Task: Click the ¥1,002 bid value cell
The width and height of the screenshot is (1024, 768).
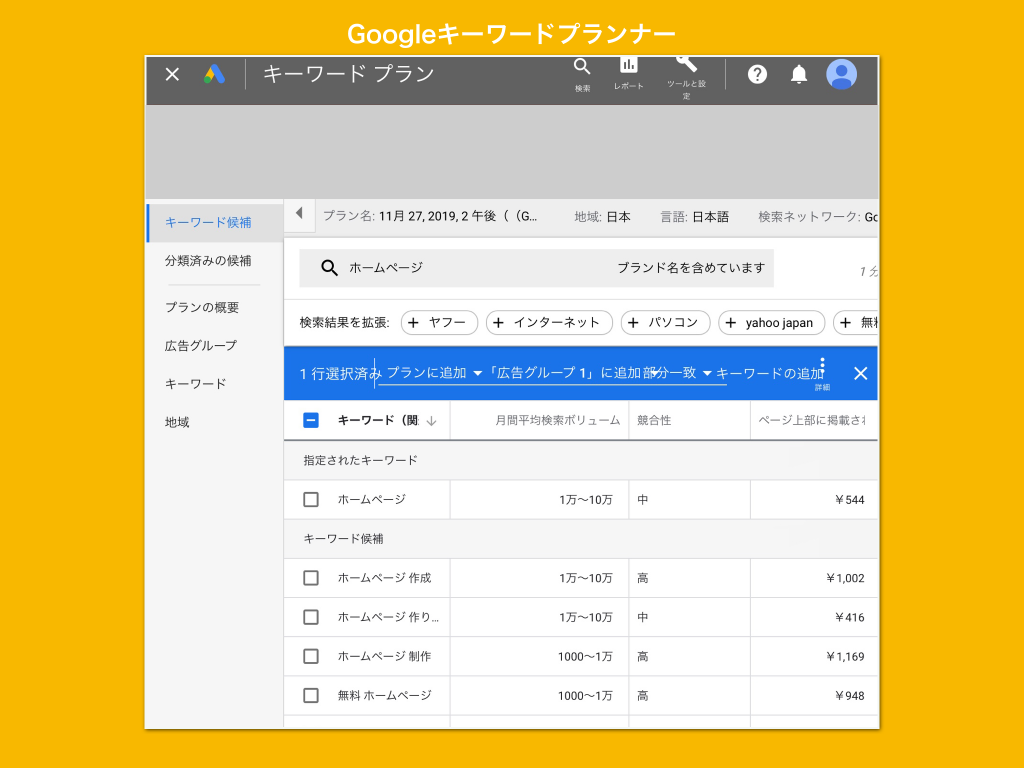Action: (845, 579)
